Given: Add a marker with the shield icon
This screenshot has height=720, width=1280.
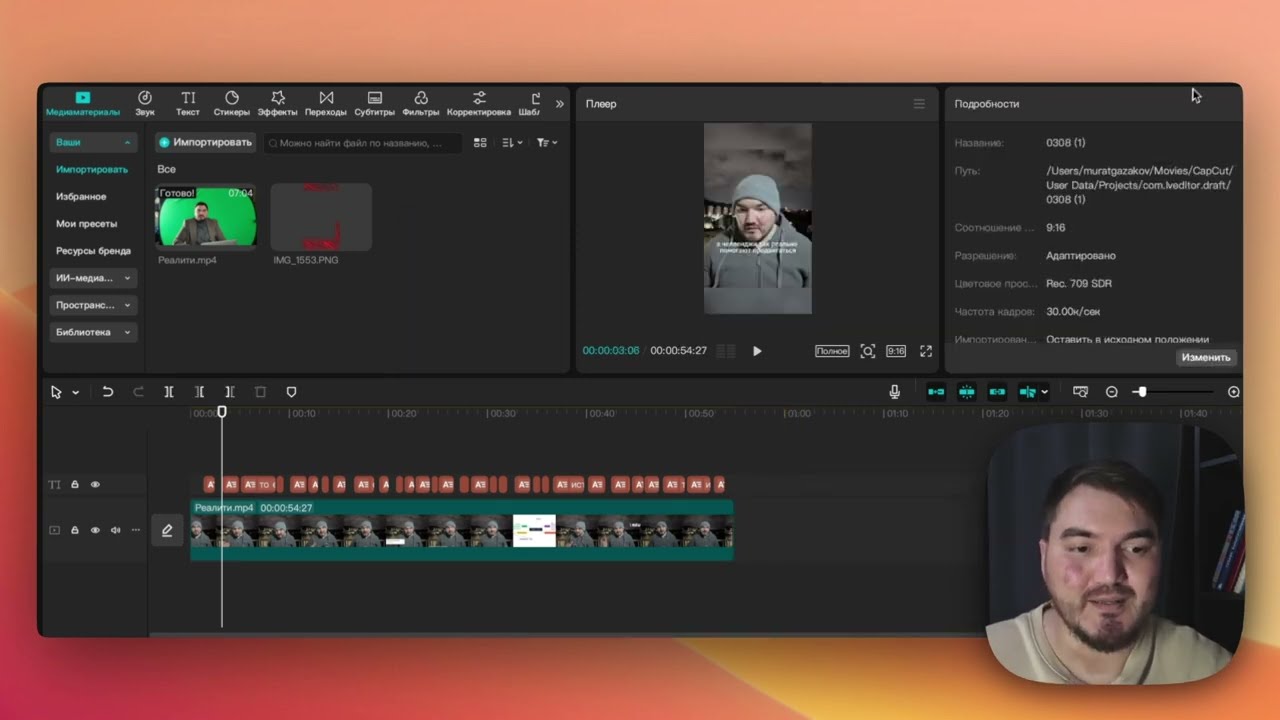Looking at the screenshot, I should [x=292, y=392].
